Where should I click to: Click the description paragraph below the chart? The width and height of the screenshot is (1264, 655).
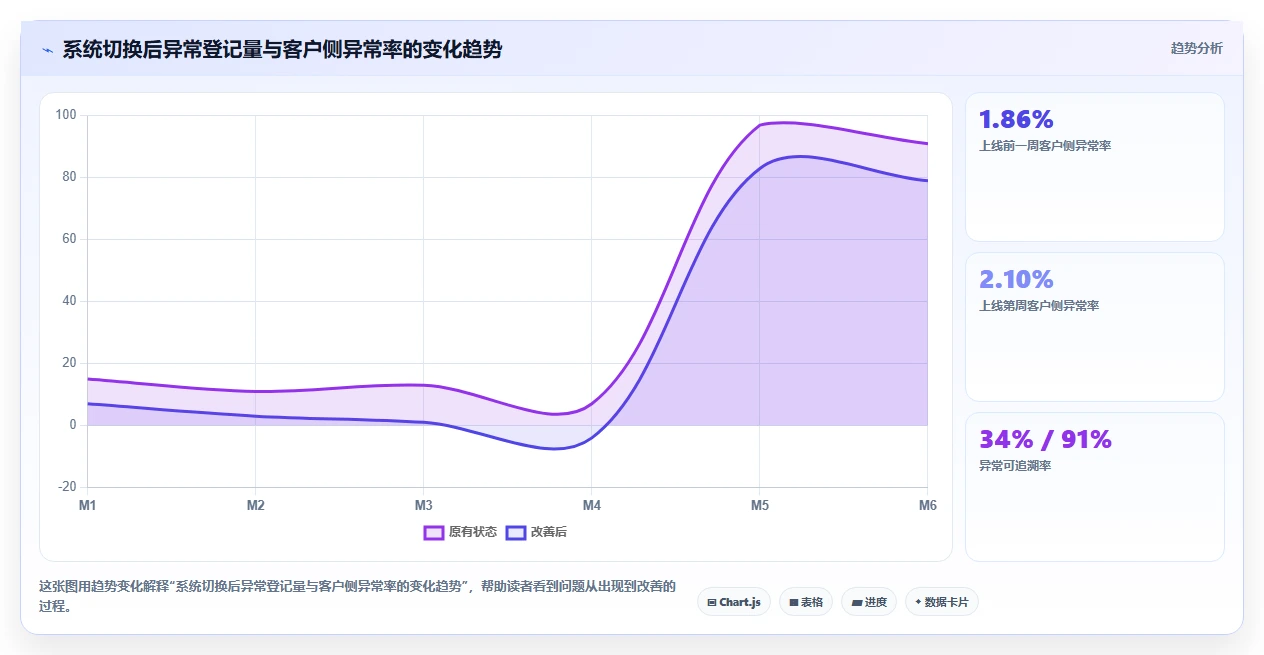(358, 596)
